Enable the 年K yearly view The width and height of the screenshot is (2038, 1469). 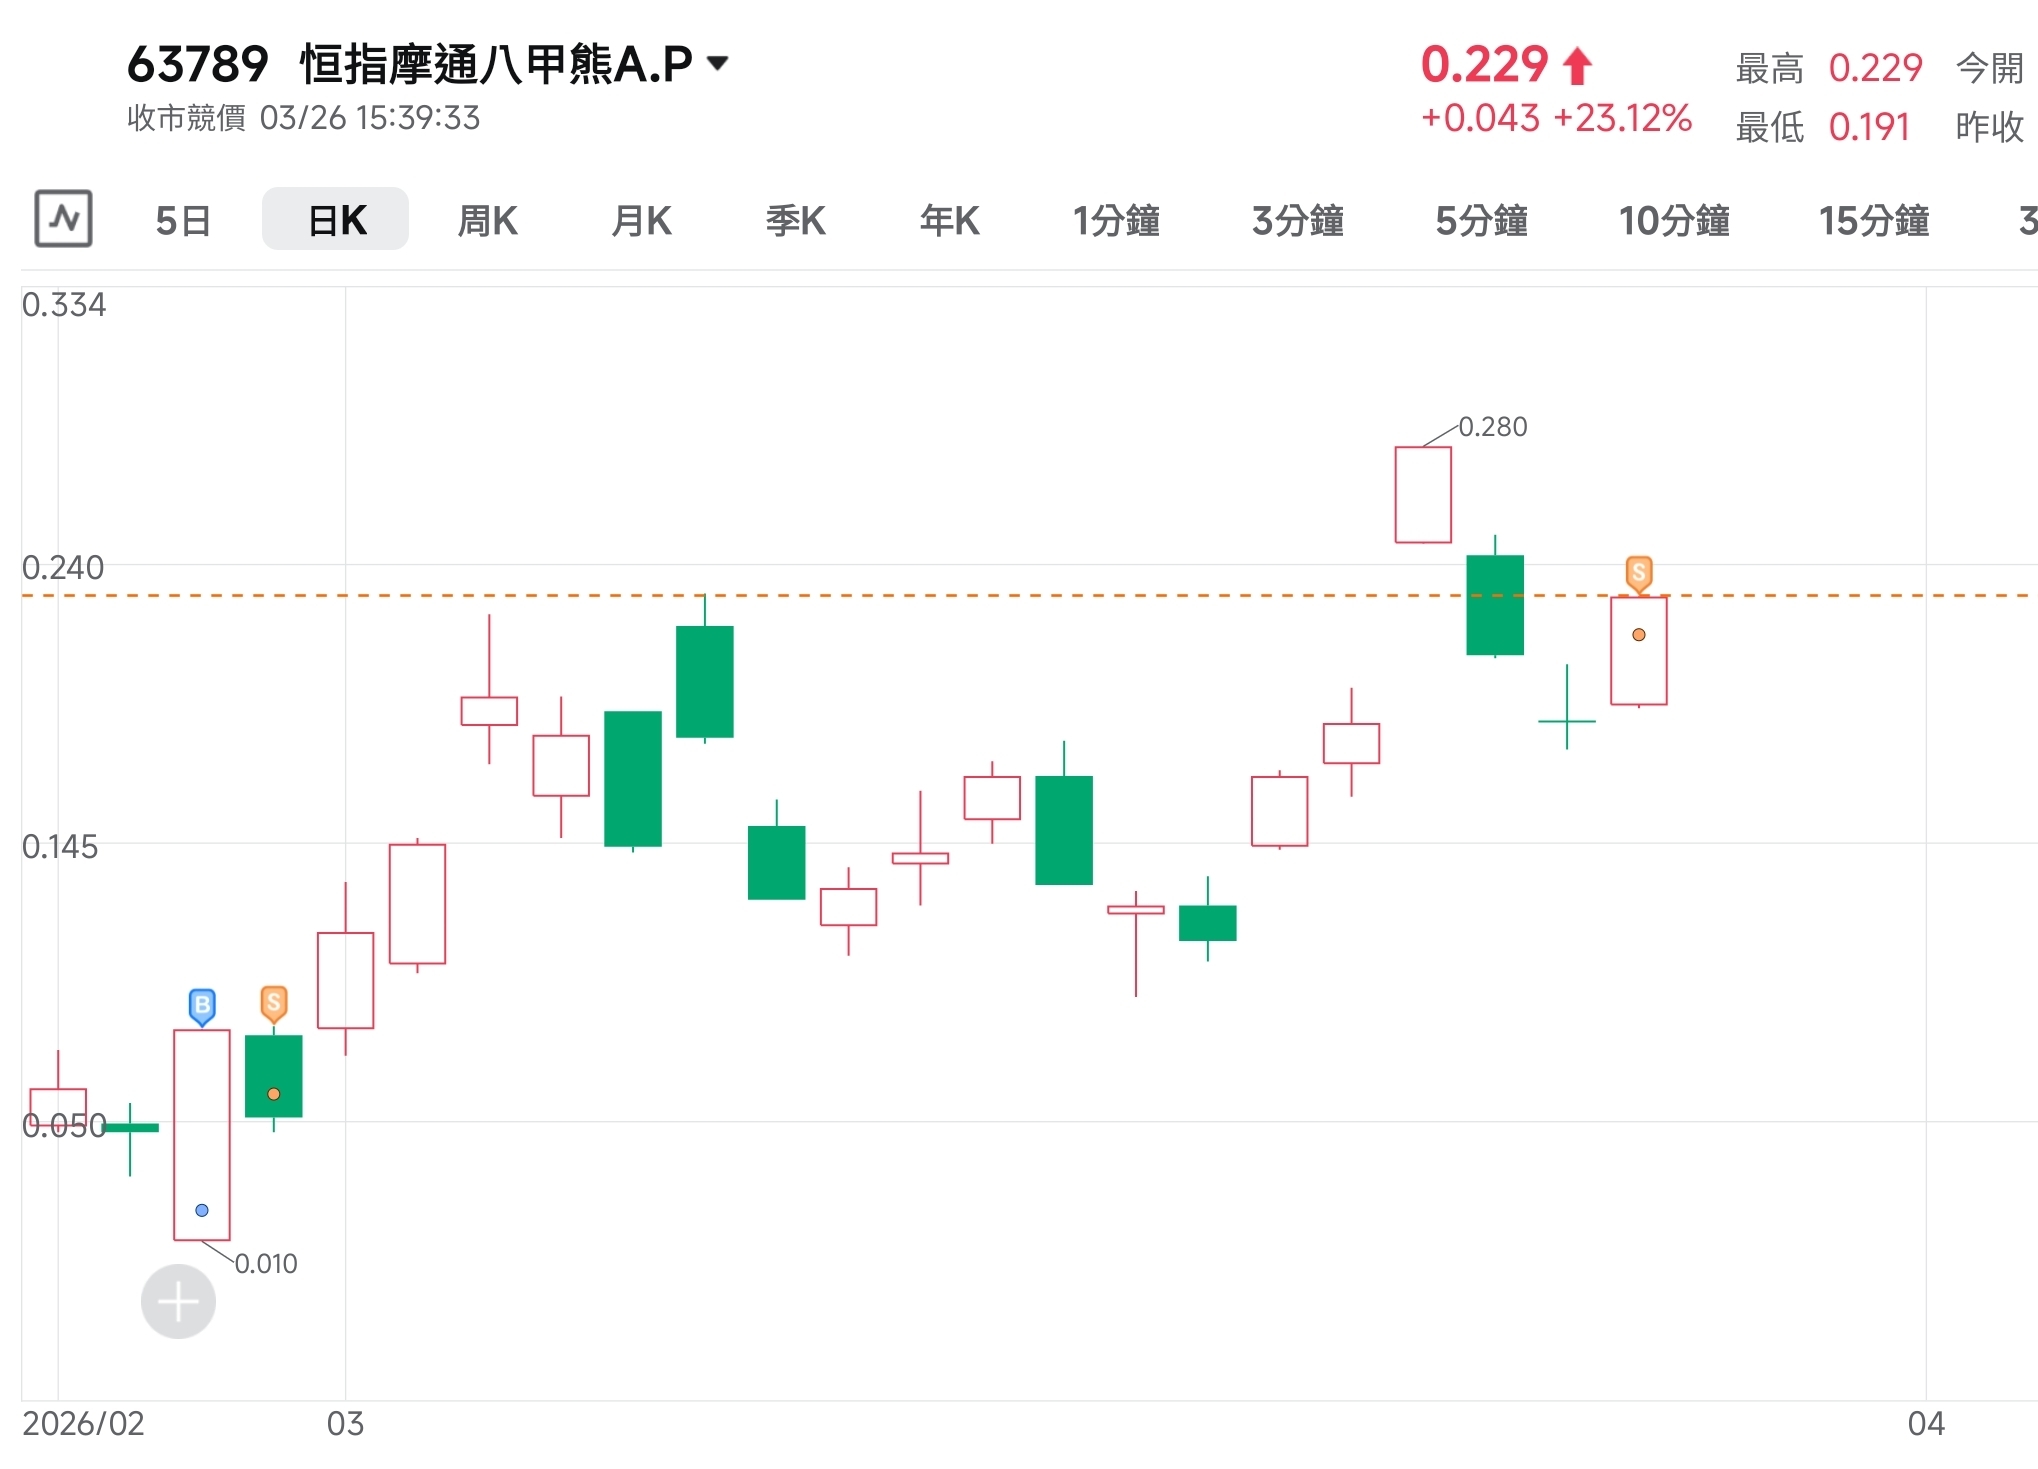(948, 221)
